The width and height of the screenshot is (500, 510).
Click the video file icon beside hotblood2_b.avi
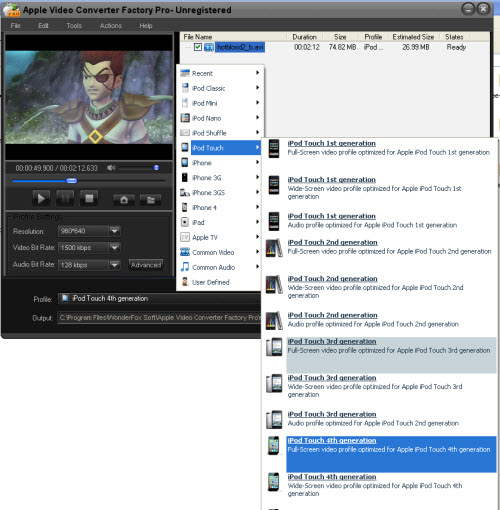pyautogui.click(x=209, y=47)
